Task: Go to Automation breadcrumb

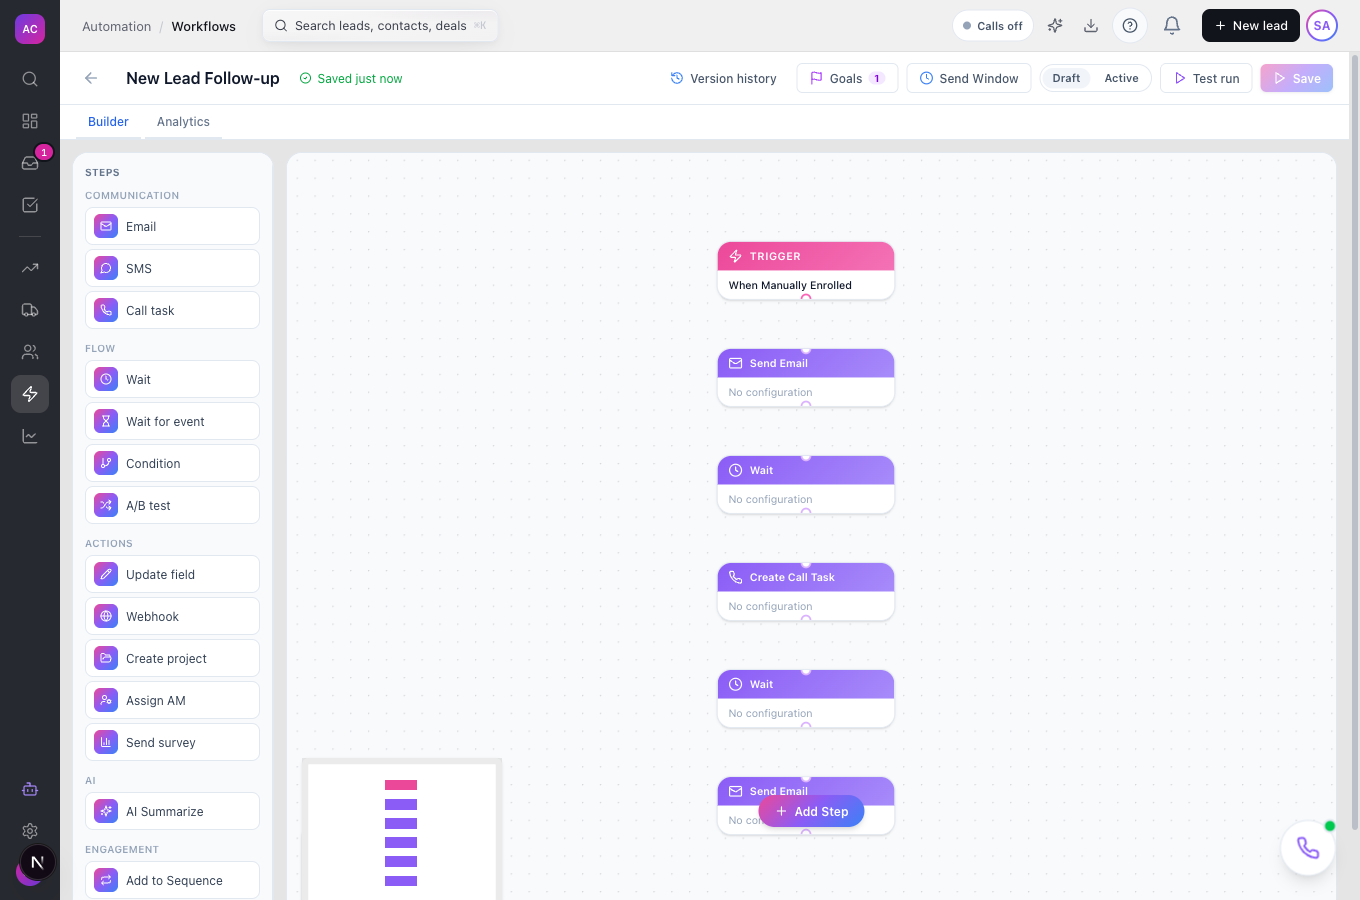Action: [117, 27]
